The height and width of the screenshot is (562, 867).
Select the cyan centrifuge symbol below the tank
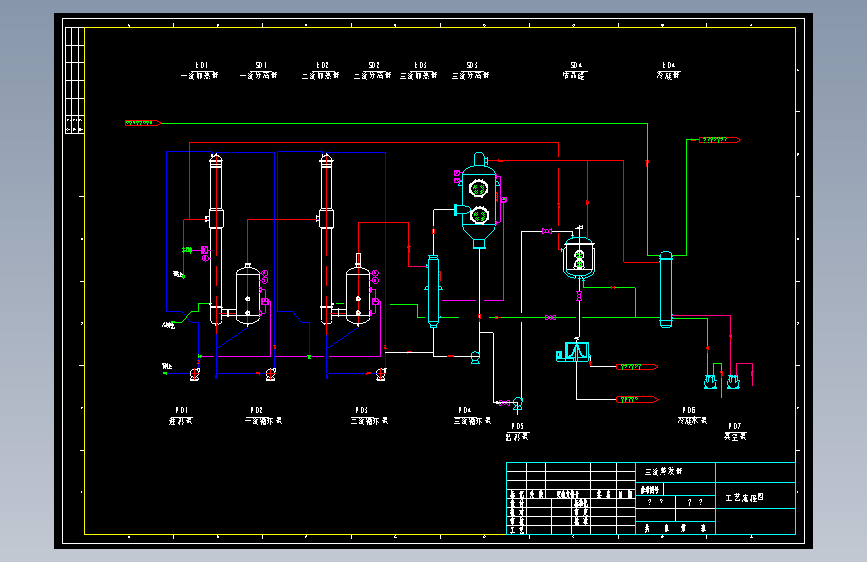[573, 352]
